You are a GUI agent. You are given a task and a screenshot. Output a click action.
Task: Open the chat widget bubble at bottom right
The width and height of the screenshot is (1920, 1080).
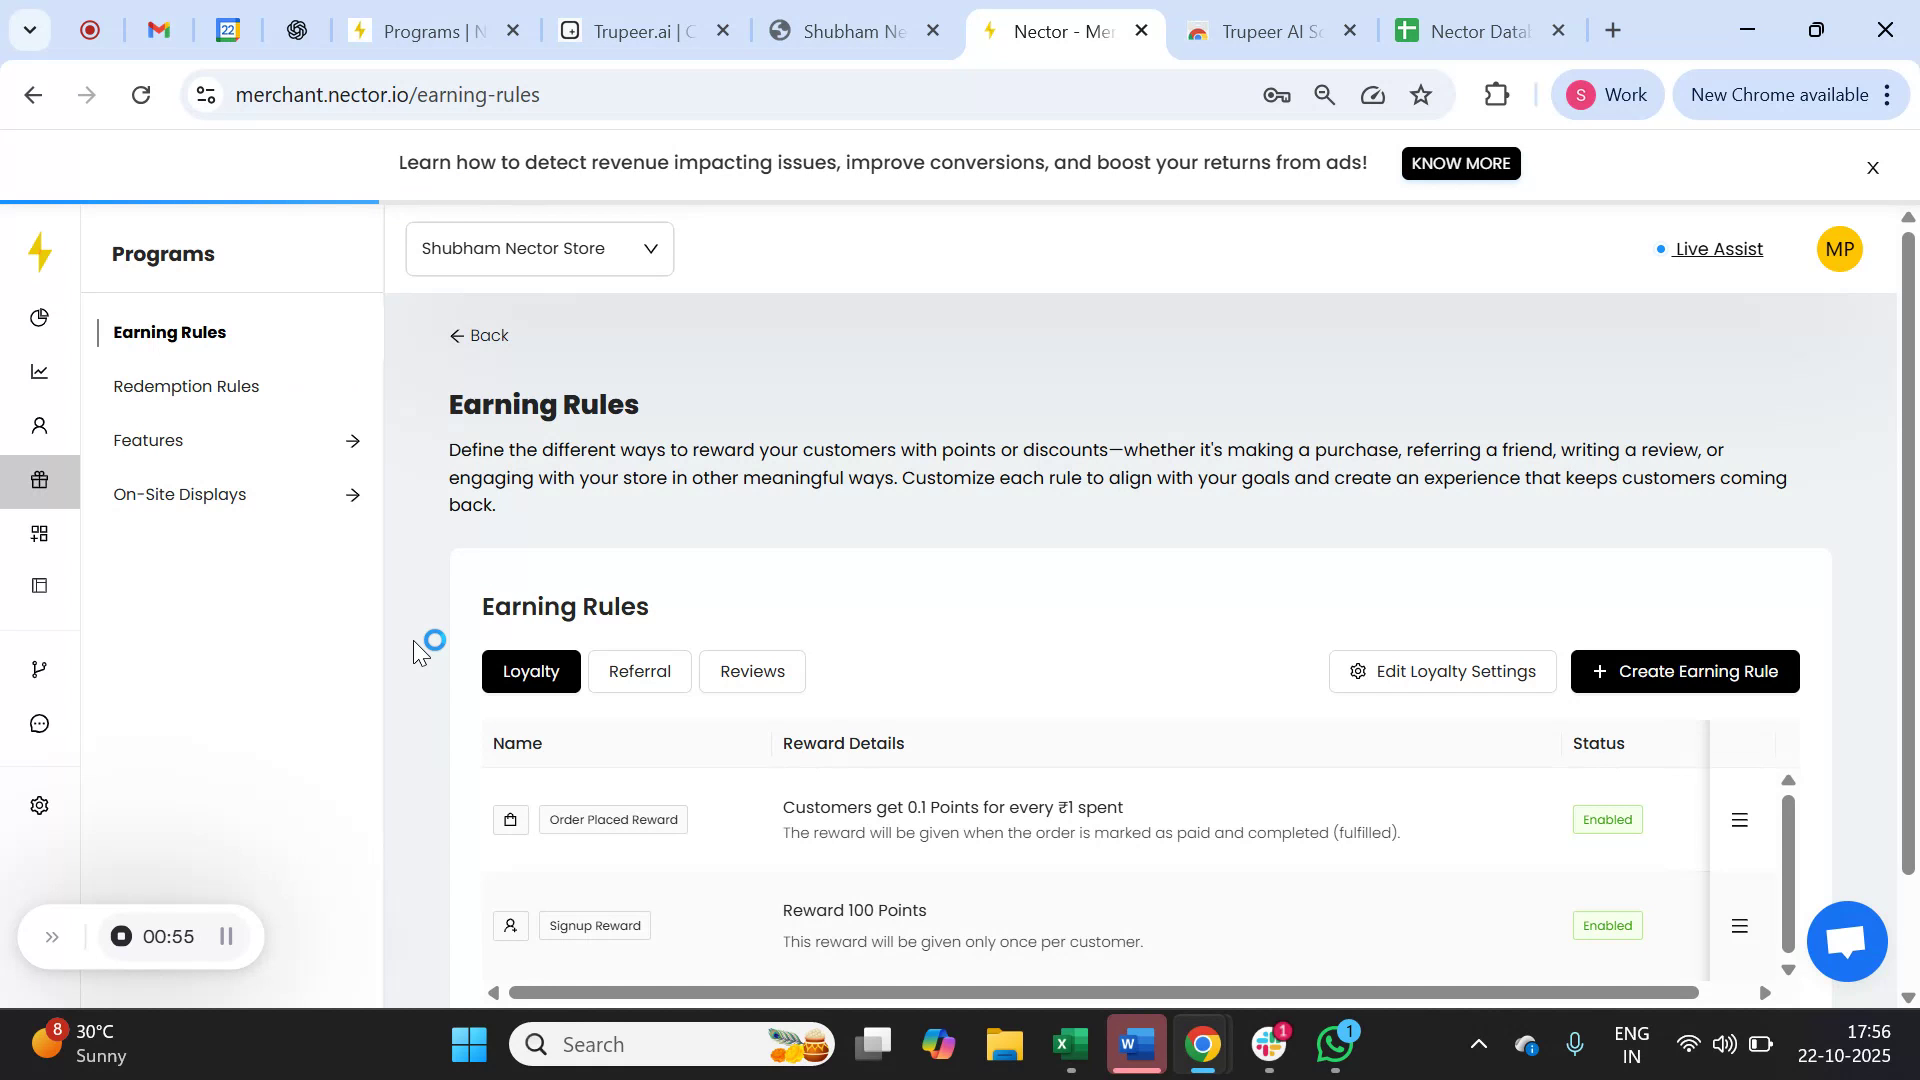(x=1846, y=941)
